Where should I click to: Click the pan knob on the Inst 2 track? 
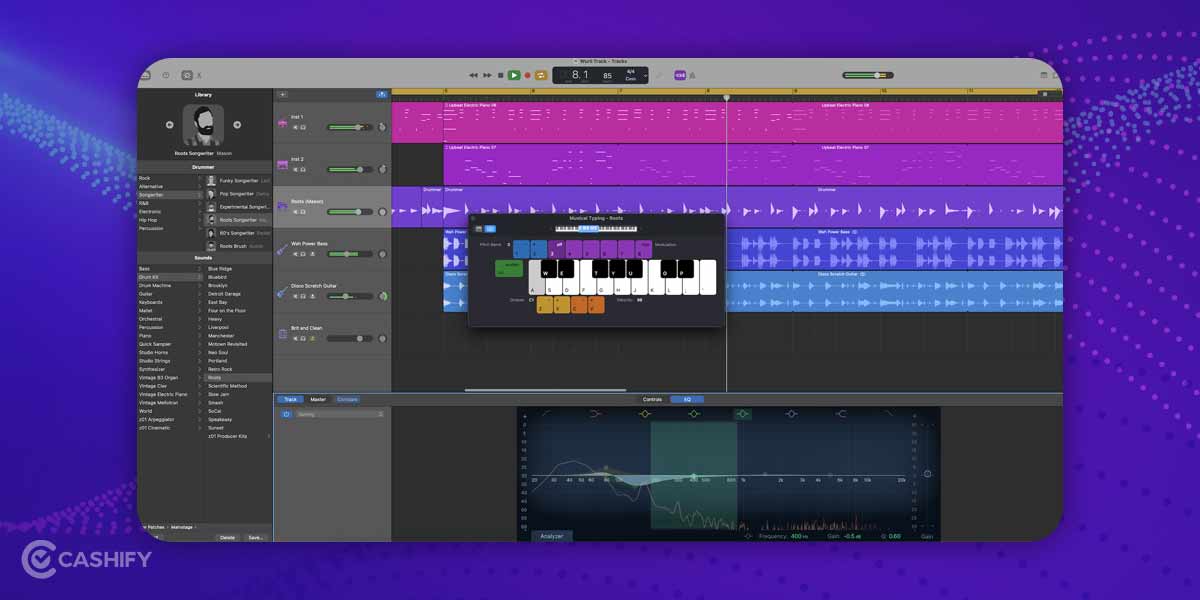(x=381, y=168)
